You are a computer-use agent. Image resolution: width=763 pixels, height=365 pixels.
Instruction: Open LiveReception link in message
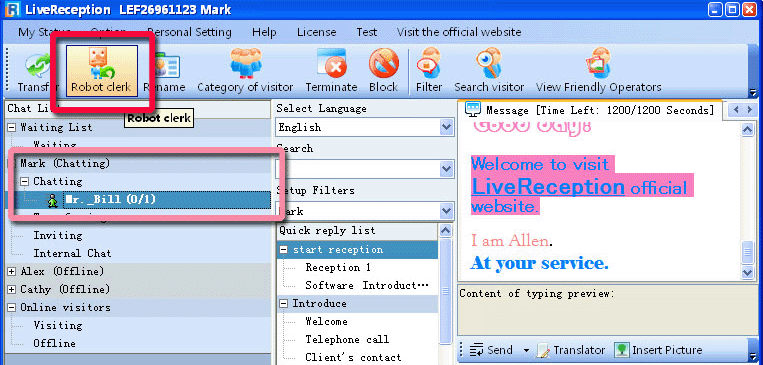[548, 186]
